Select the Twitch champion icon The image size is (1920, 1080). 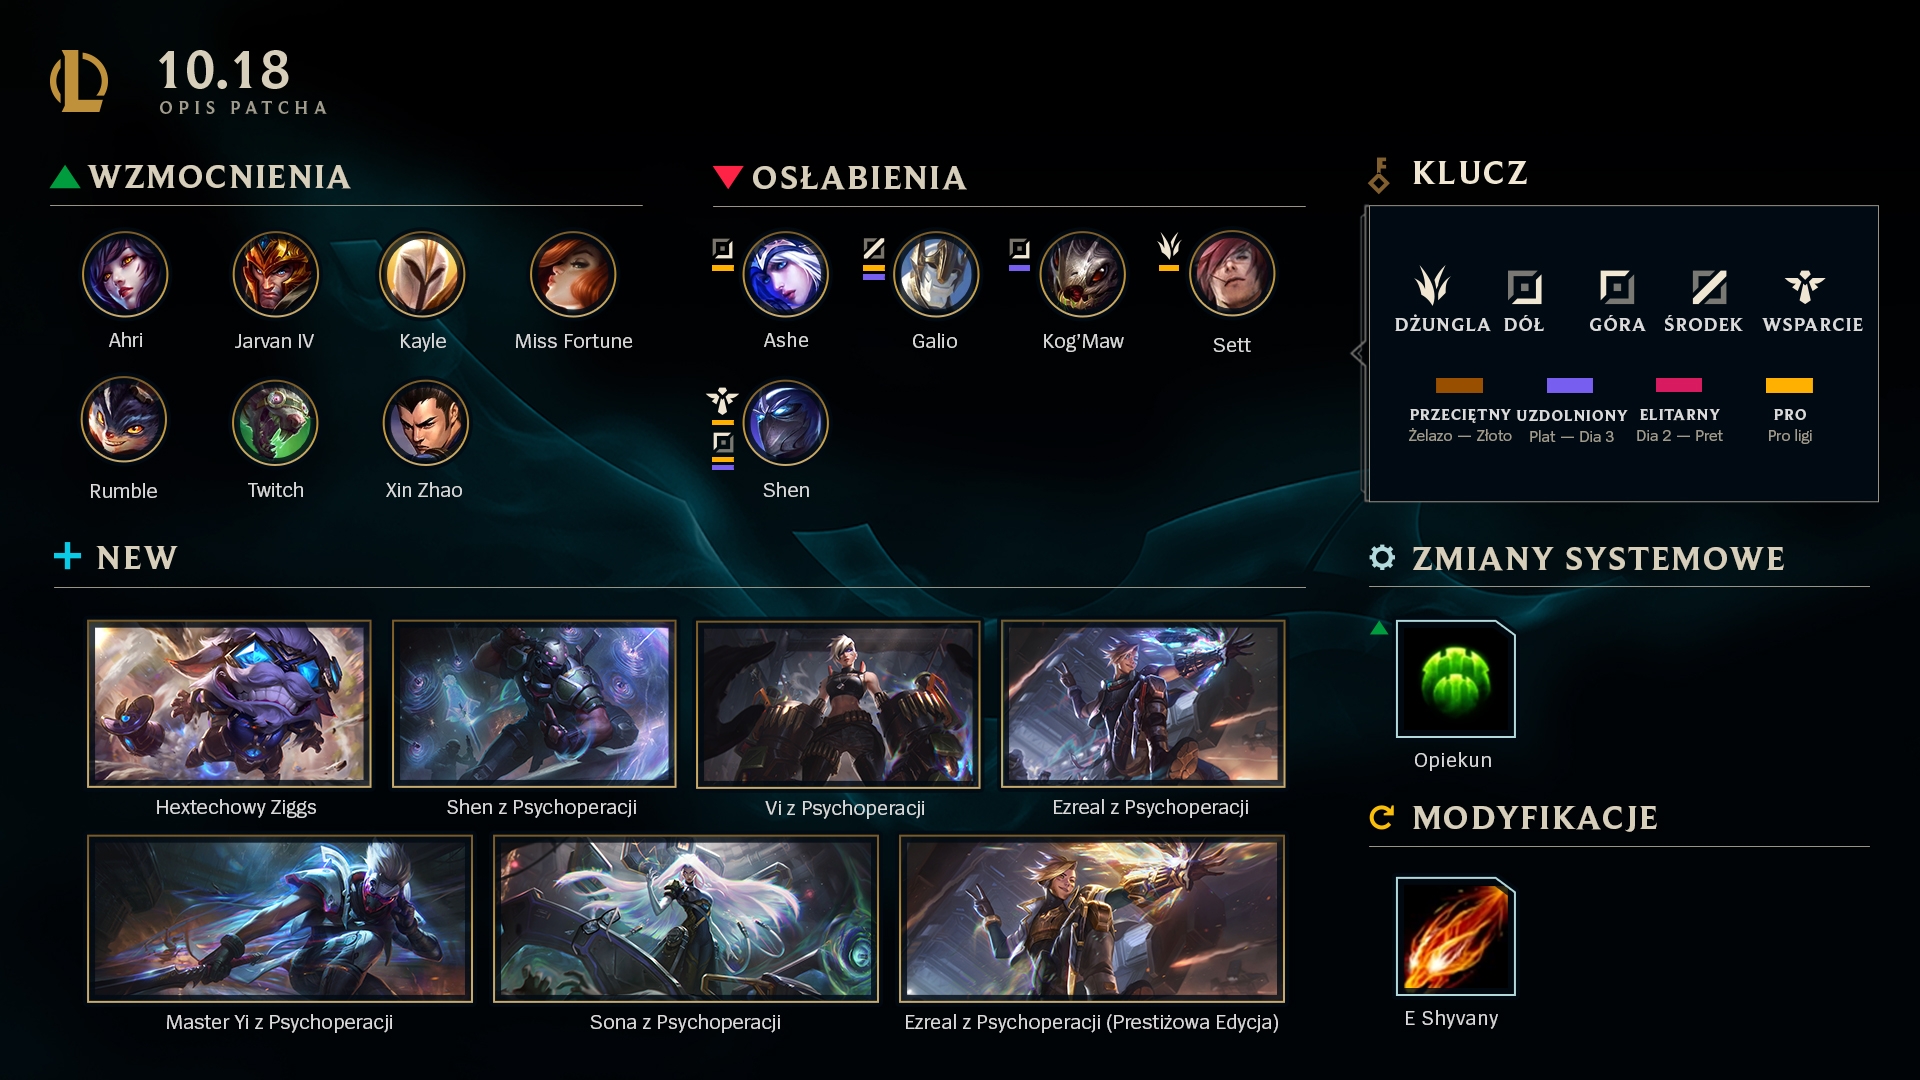coord(275,423)
